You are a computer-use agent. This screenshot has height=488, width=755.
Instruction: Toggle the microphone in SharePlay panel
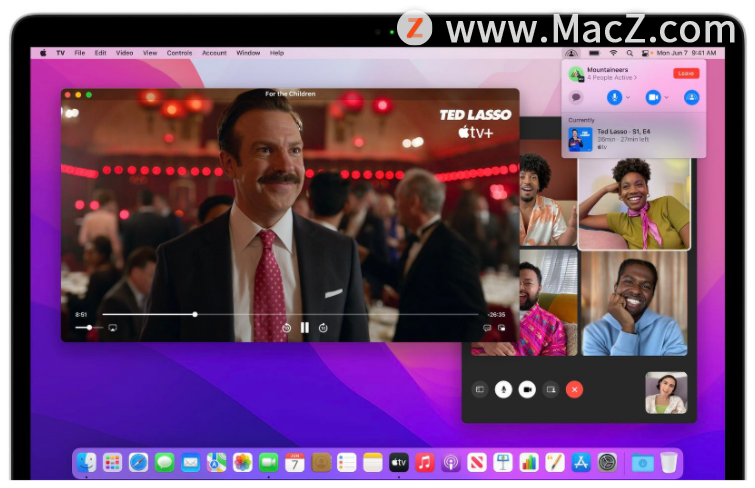pos(614,97)
